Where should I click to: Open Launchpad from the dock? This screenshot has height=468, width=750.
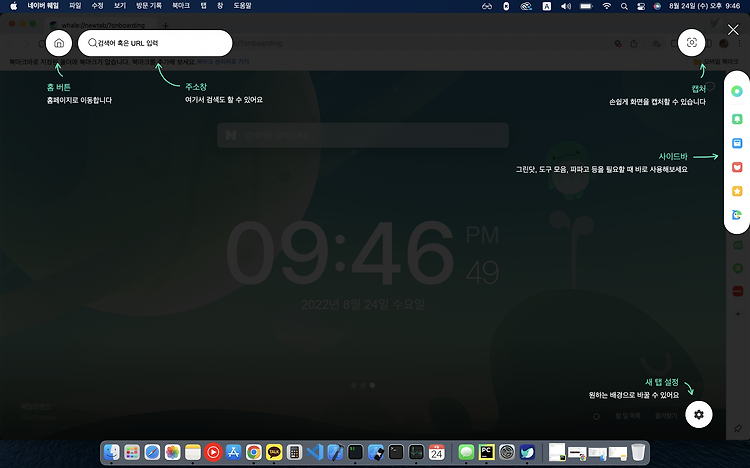[x=132, y=452]
